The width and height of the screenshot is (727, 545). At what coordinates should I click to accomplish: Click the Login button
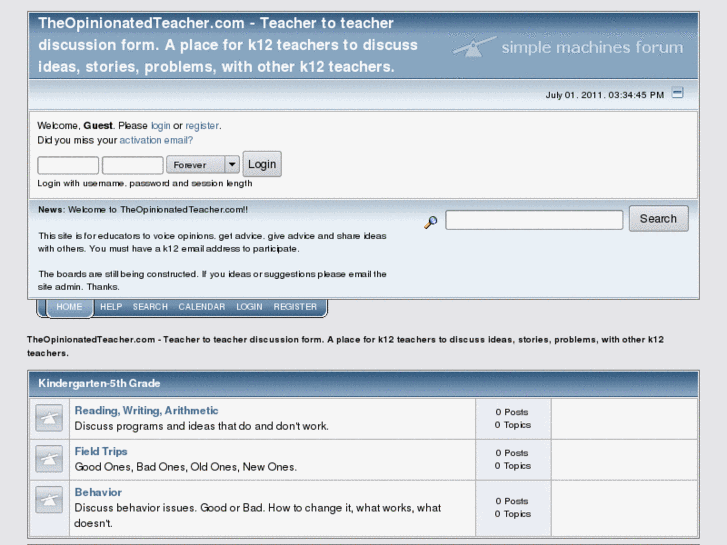262,164
